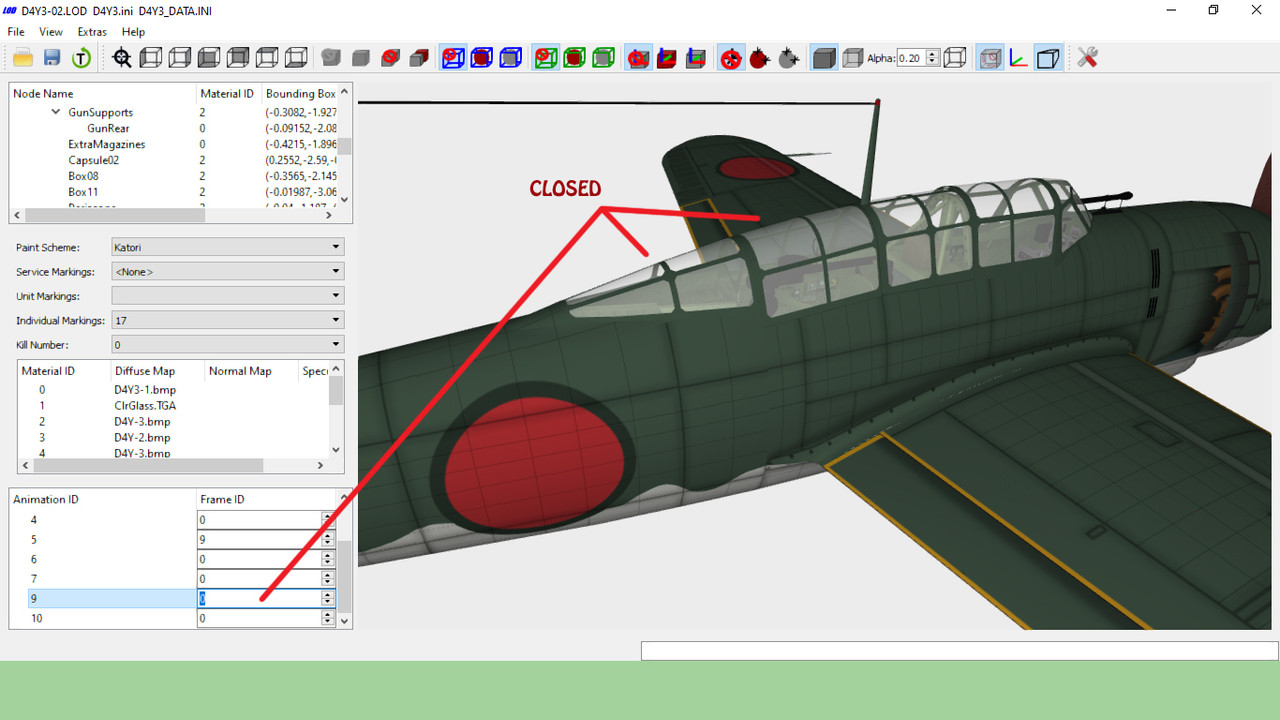Open the Paint Scheme dropdown

click(228, 247)
